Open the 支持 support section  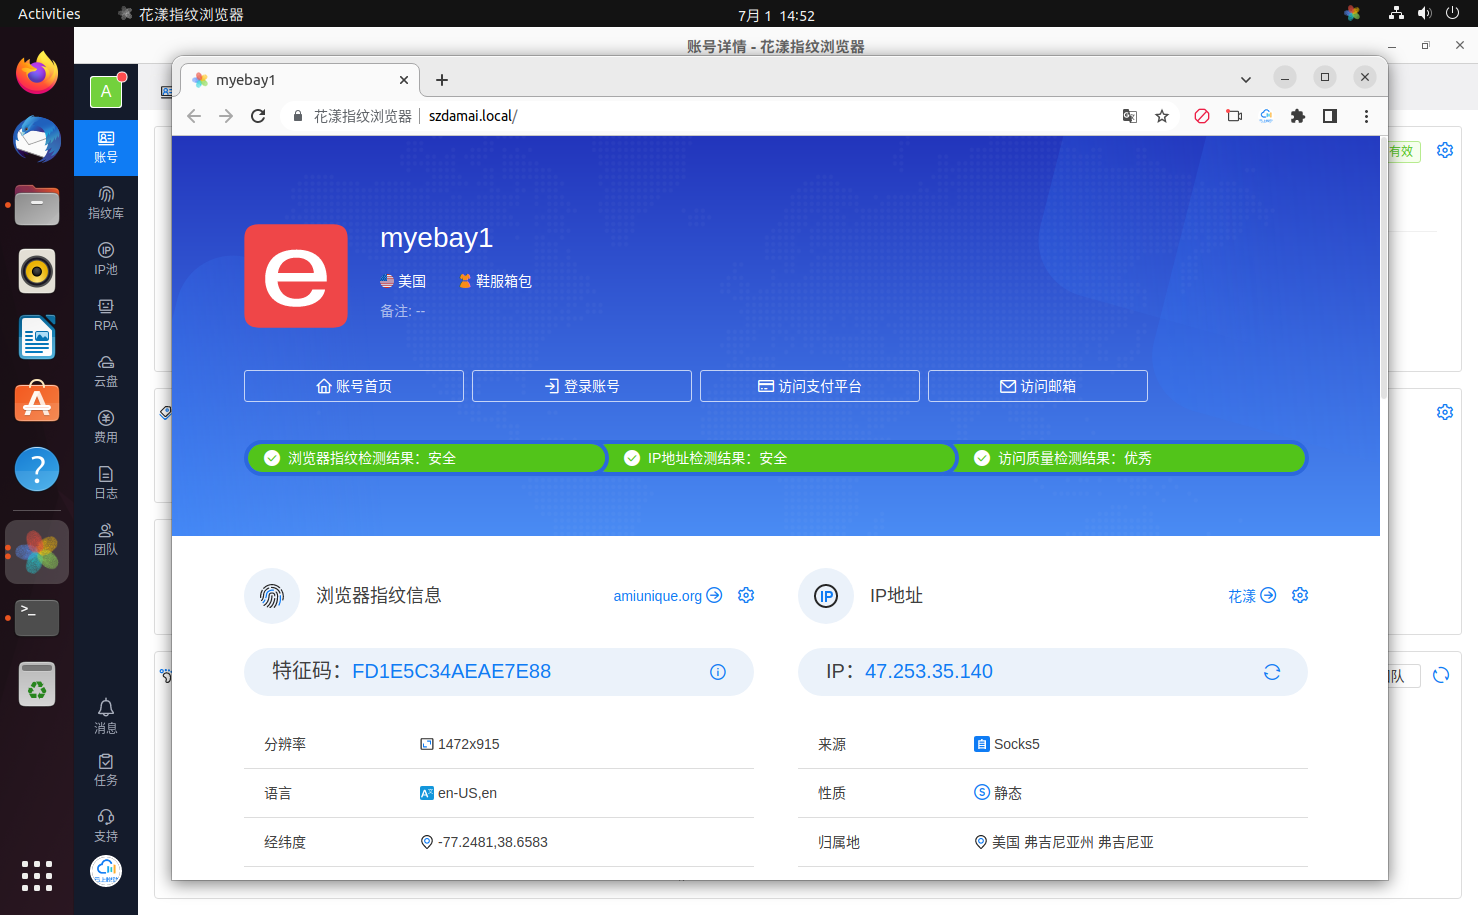tap(106, 825)
